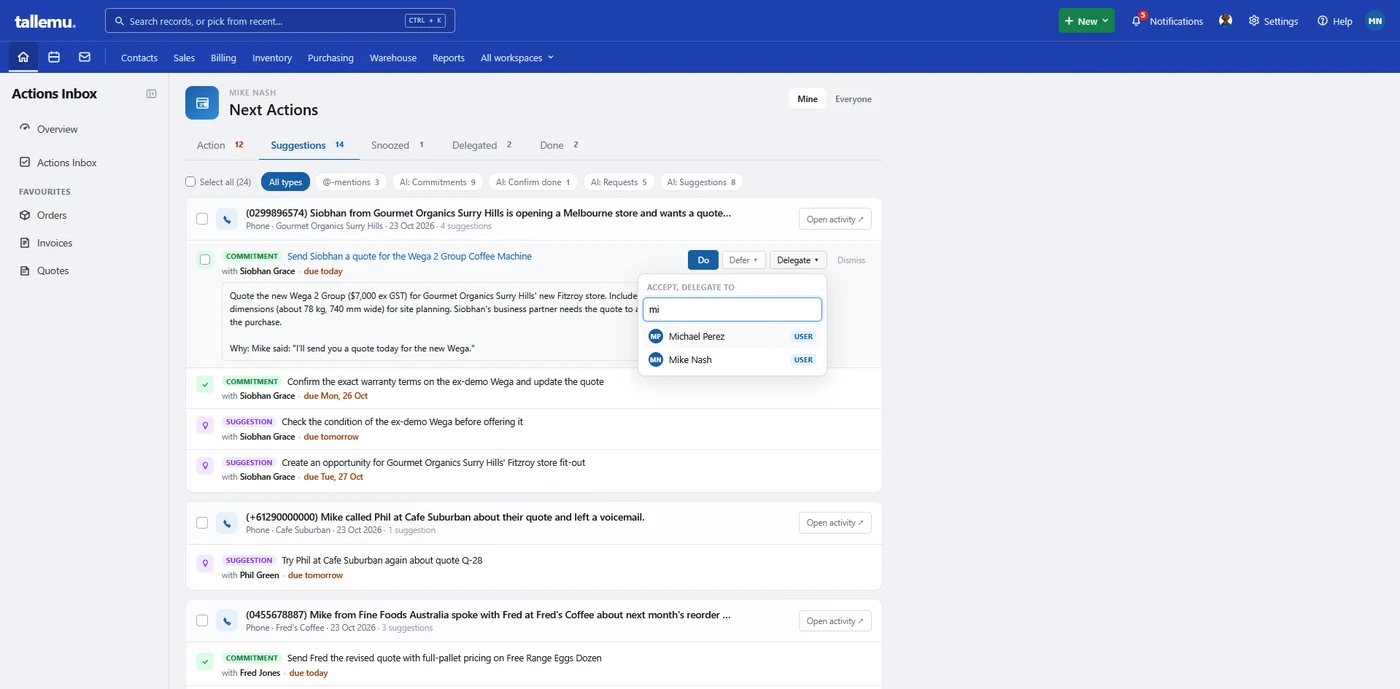
Task: Open Purchasing menu
Action: tap(330, 58)
